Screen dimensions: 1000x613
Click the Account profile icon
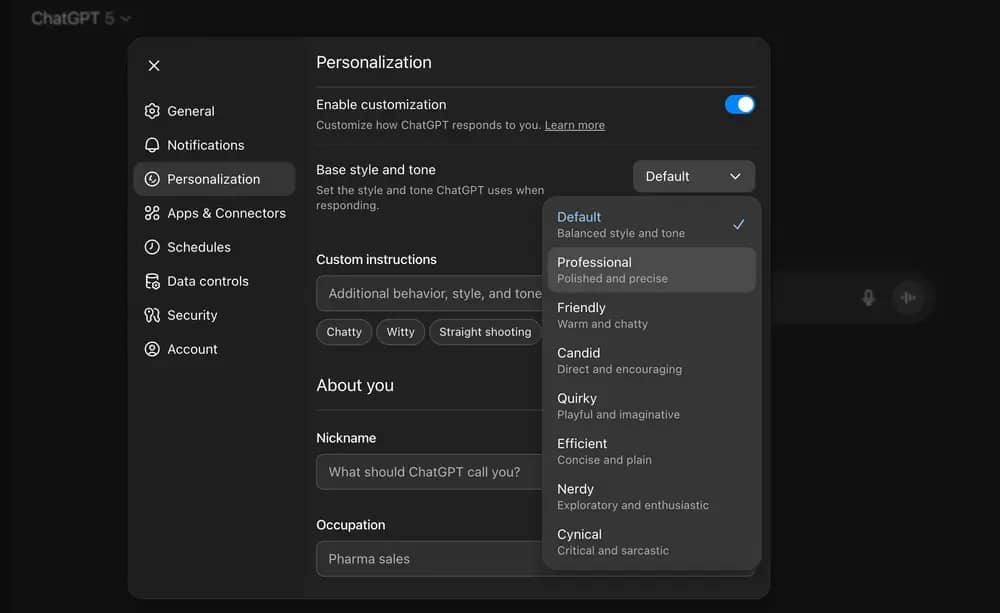coord(152,349)
